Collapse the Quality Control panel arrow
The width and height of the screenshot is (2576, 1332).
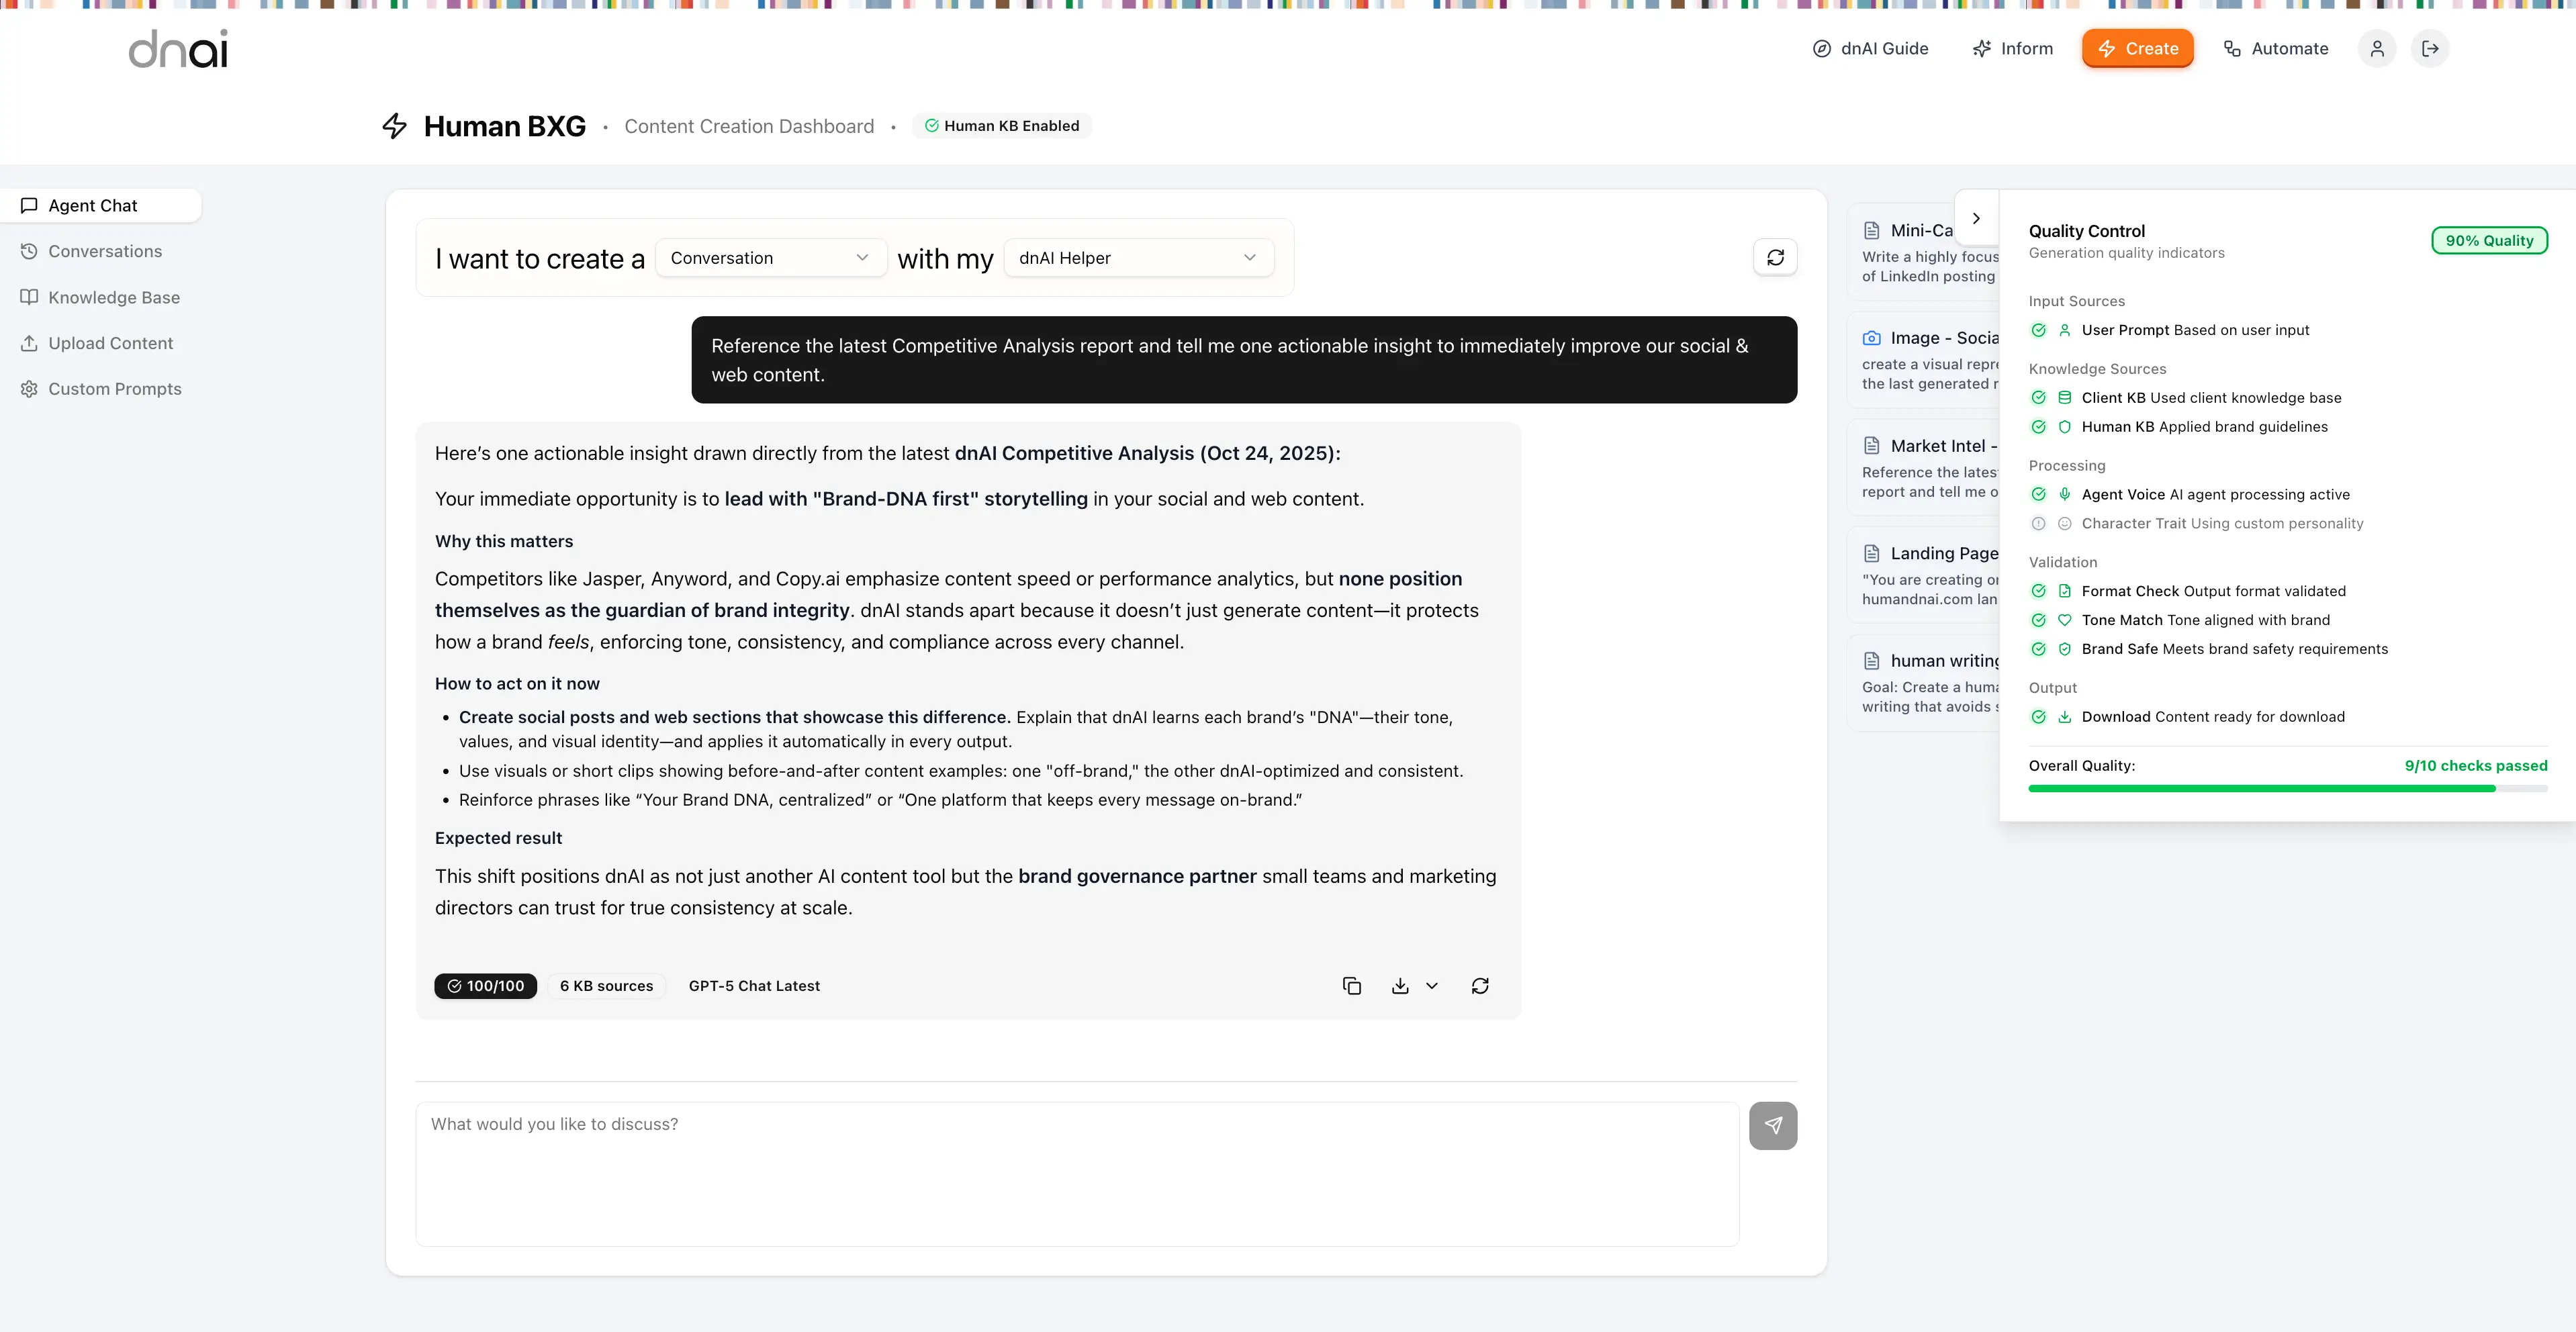1976,218
